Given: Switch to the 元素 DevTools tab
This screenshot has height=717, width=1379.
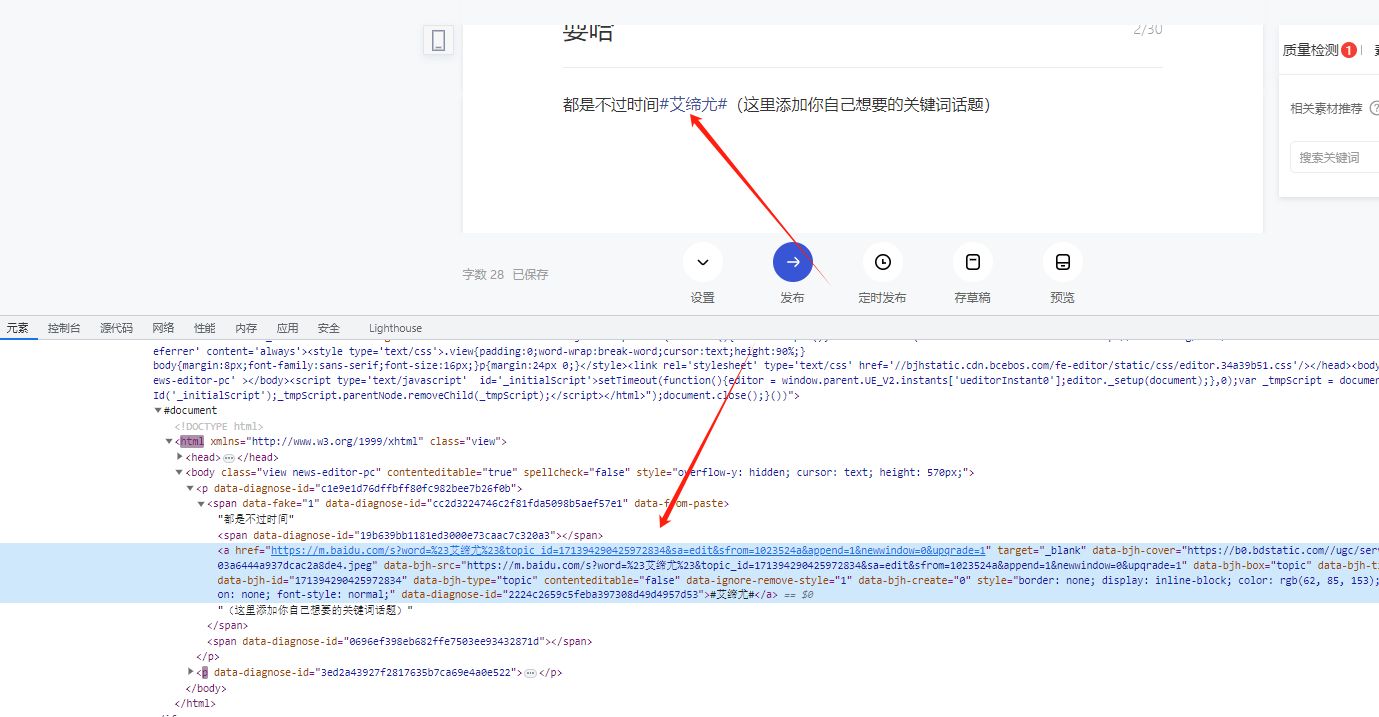Looking at the screenshot, I should pyautogui.click(x=18, y=328).
